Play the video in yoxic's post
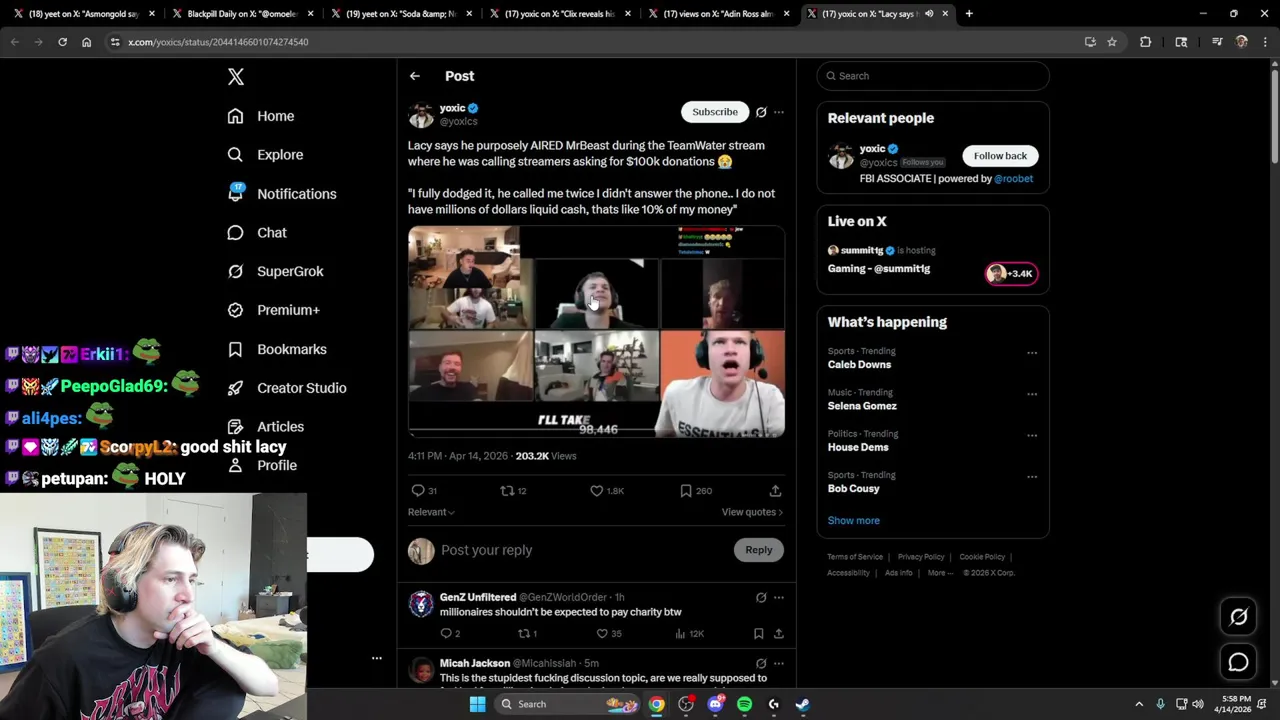Screen dimensions: 1280x720 coord(596,332)
